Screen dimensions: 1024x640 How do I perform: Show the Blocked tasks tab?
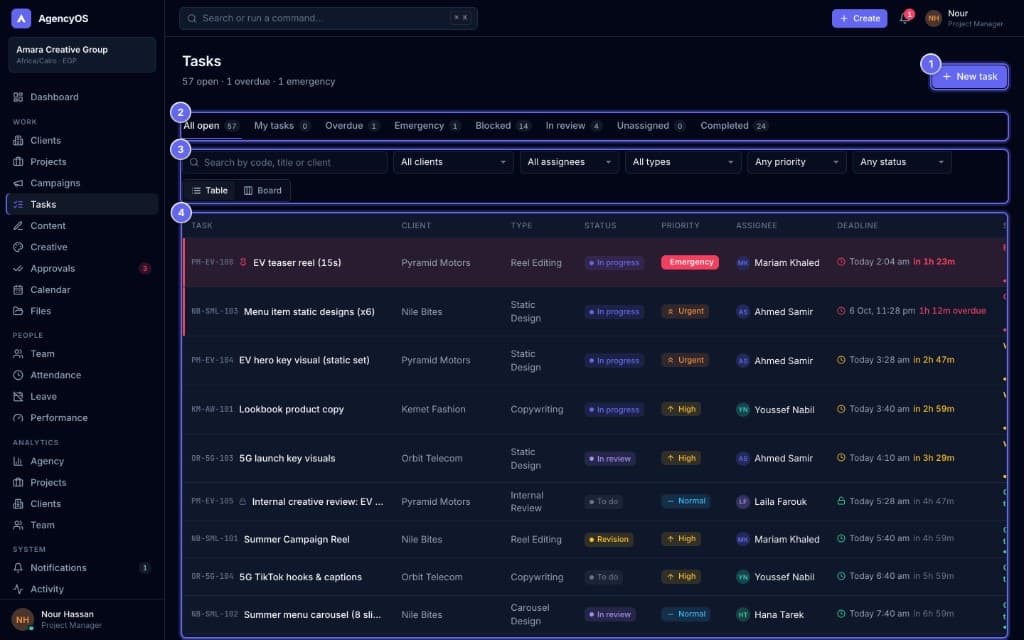coord(503,125)
